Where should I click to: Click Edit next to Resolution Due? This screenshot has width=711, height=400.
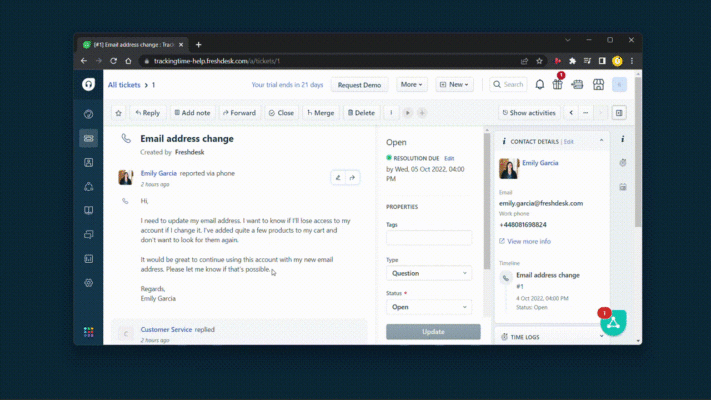click(x=449, y=158)
